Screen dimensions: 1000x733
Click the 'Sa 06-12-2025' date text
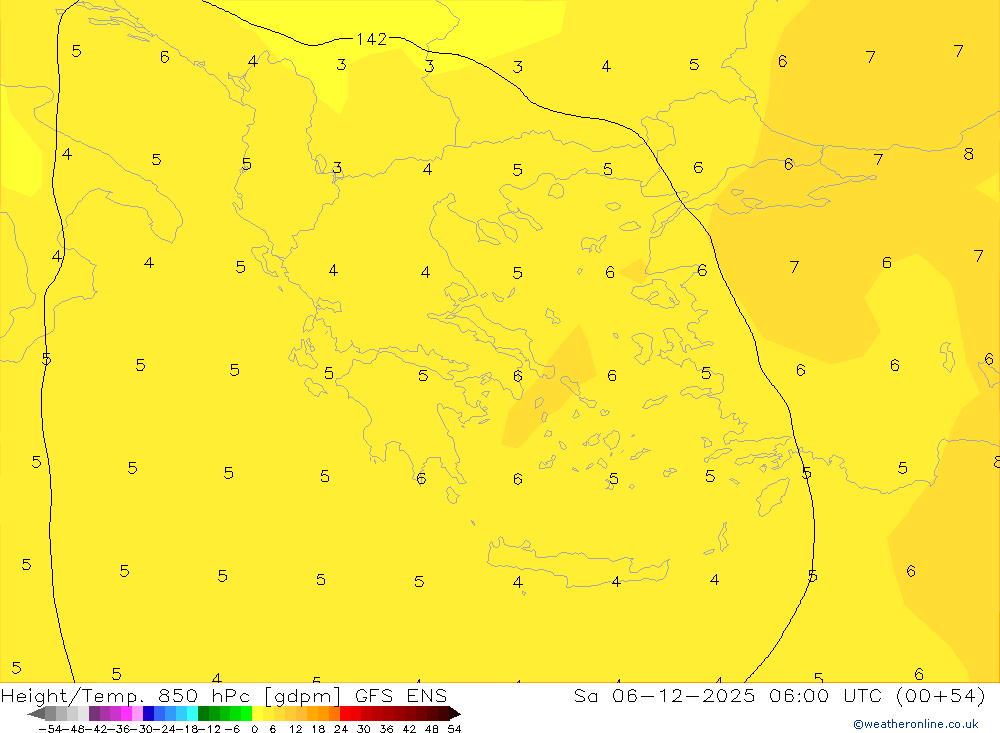pos(664,695)
